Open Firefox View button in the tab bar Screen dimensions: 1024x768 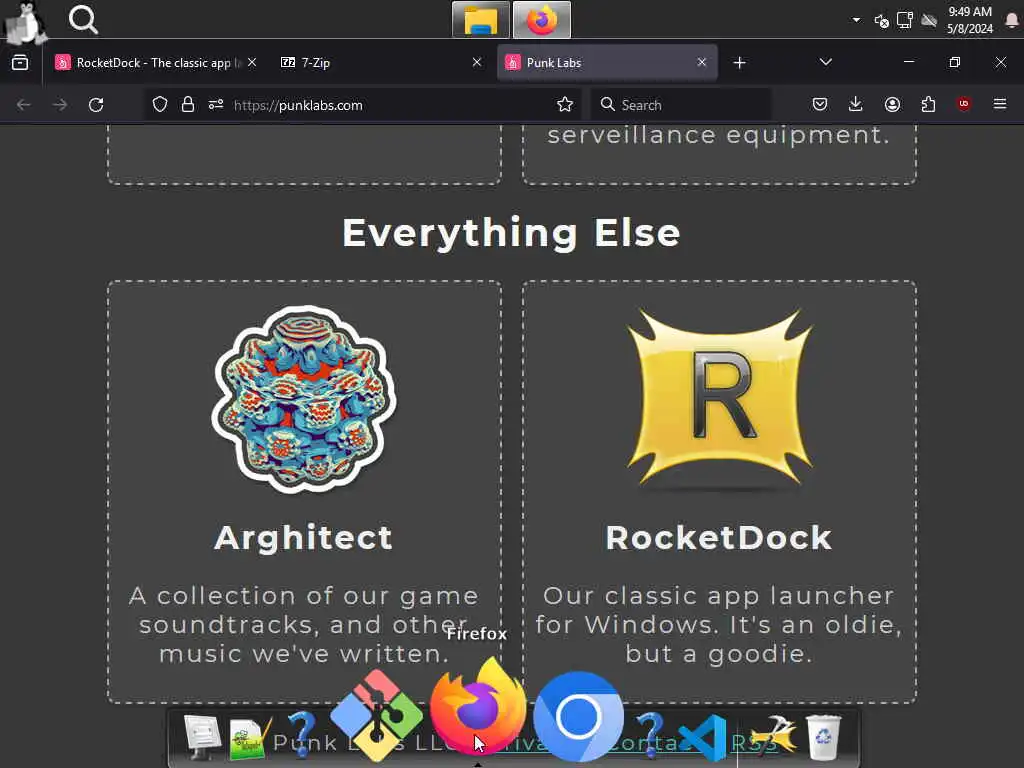[20, 63]
